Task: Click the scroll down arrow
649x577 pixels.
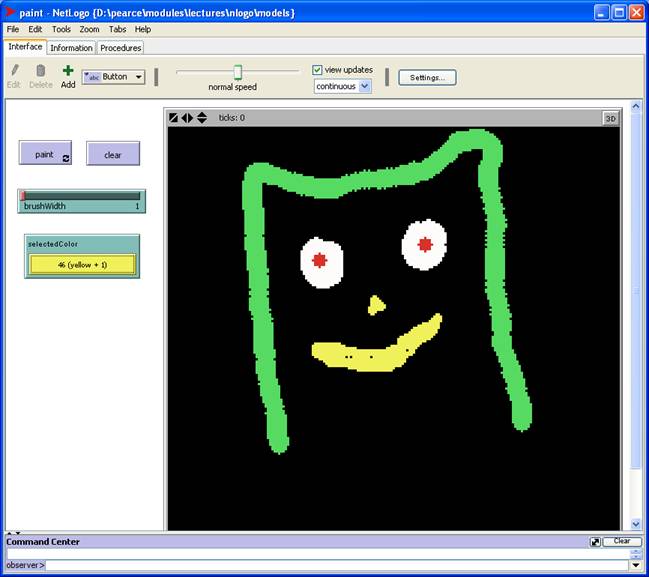Action: 636,524
